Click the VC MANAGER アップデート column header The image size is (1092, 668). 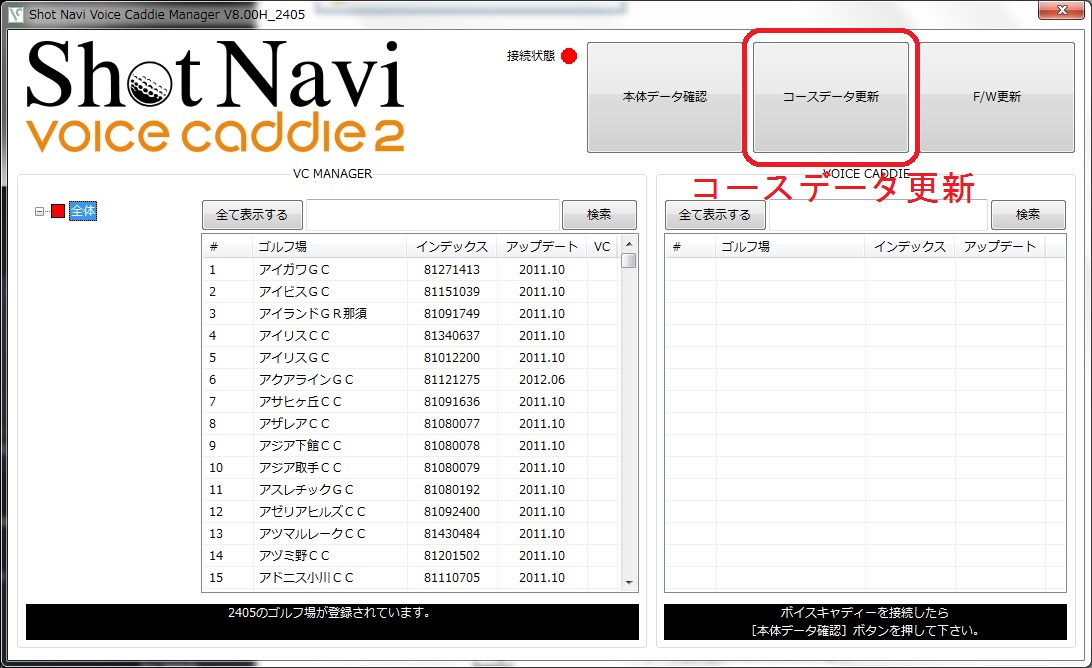[x=541, y=246]
